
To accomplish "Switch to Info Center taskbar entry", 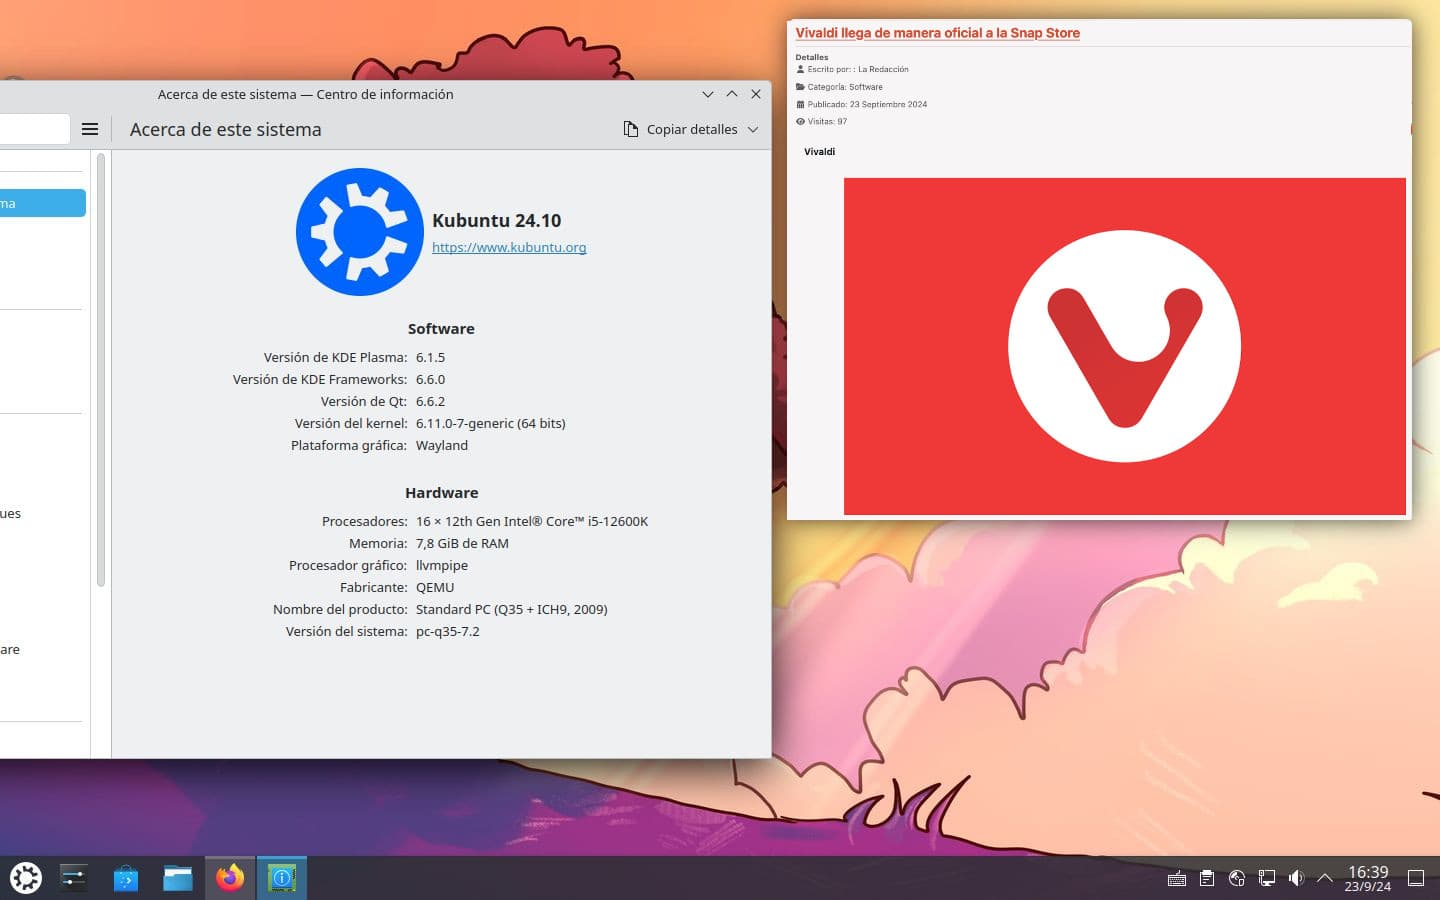I will point(282,878).
